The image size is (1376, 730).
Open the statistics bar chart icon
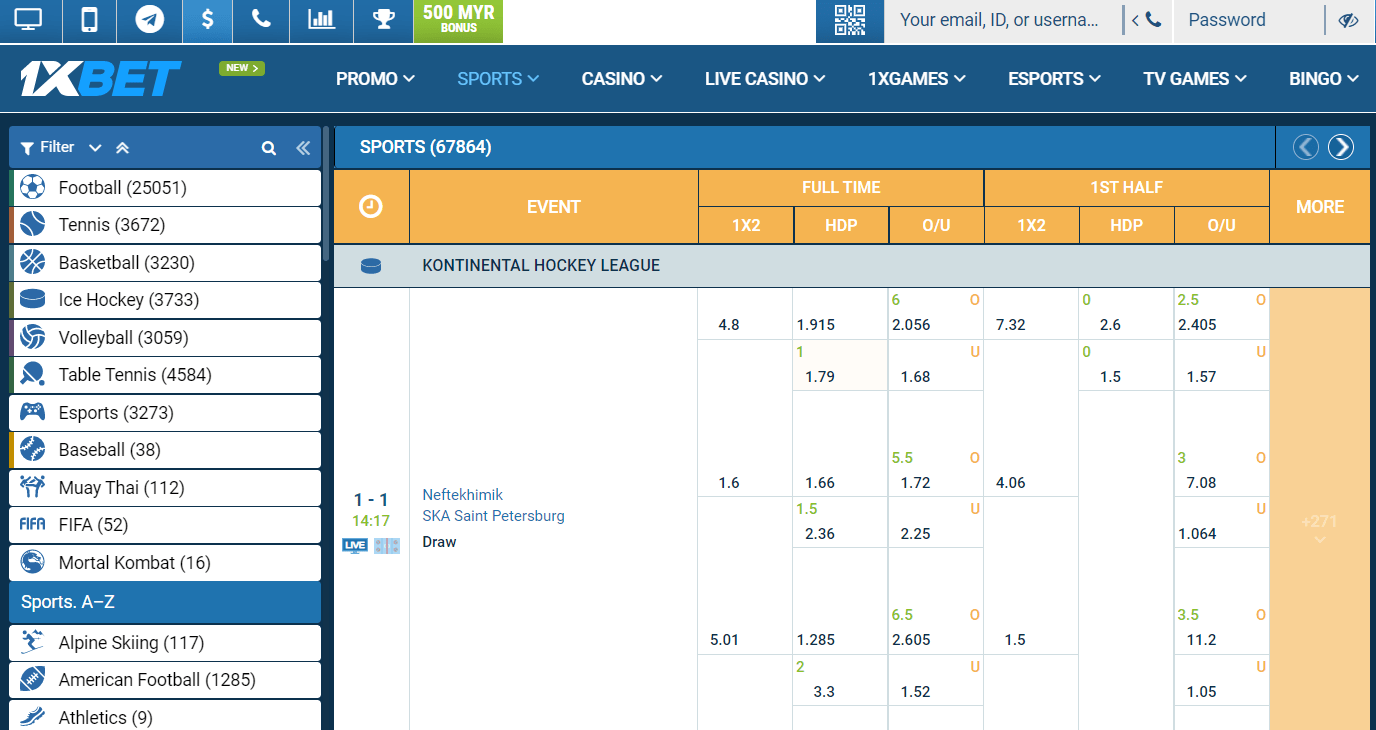[321, 20]
